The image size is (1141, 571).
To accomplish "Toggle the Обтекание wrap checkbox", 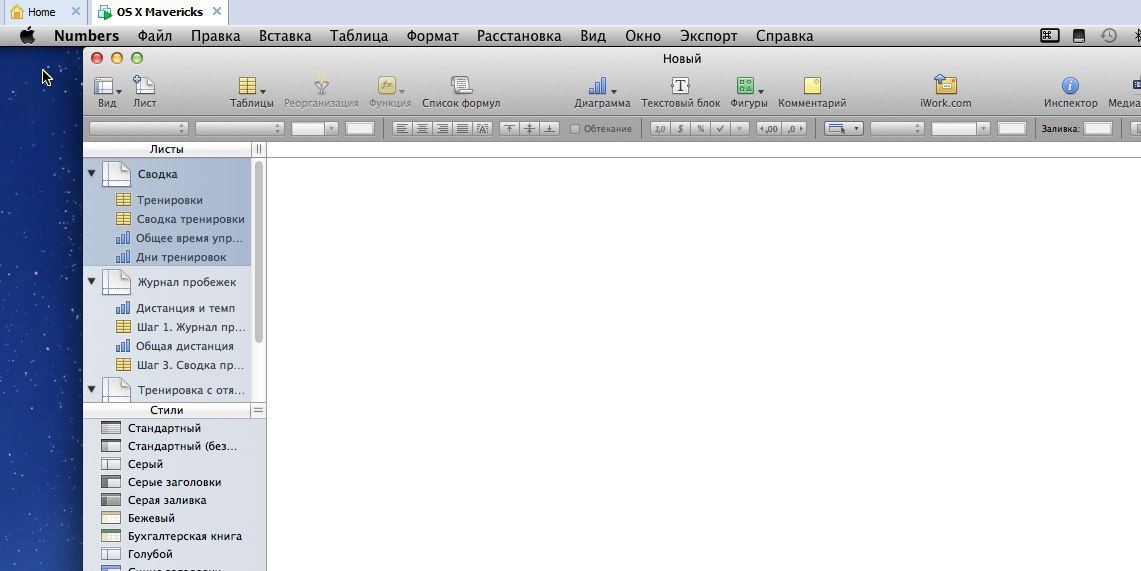I will 575,129.
